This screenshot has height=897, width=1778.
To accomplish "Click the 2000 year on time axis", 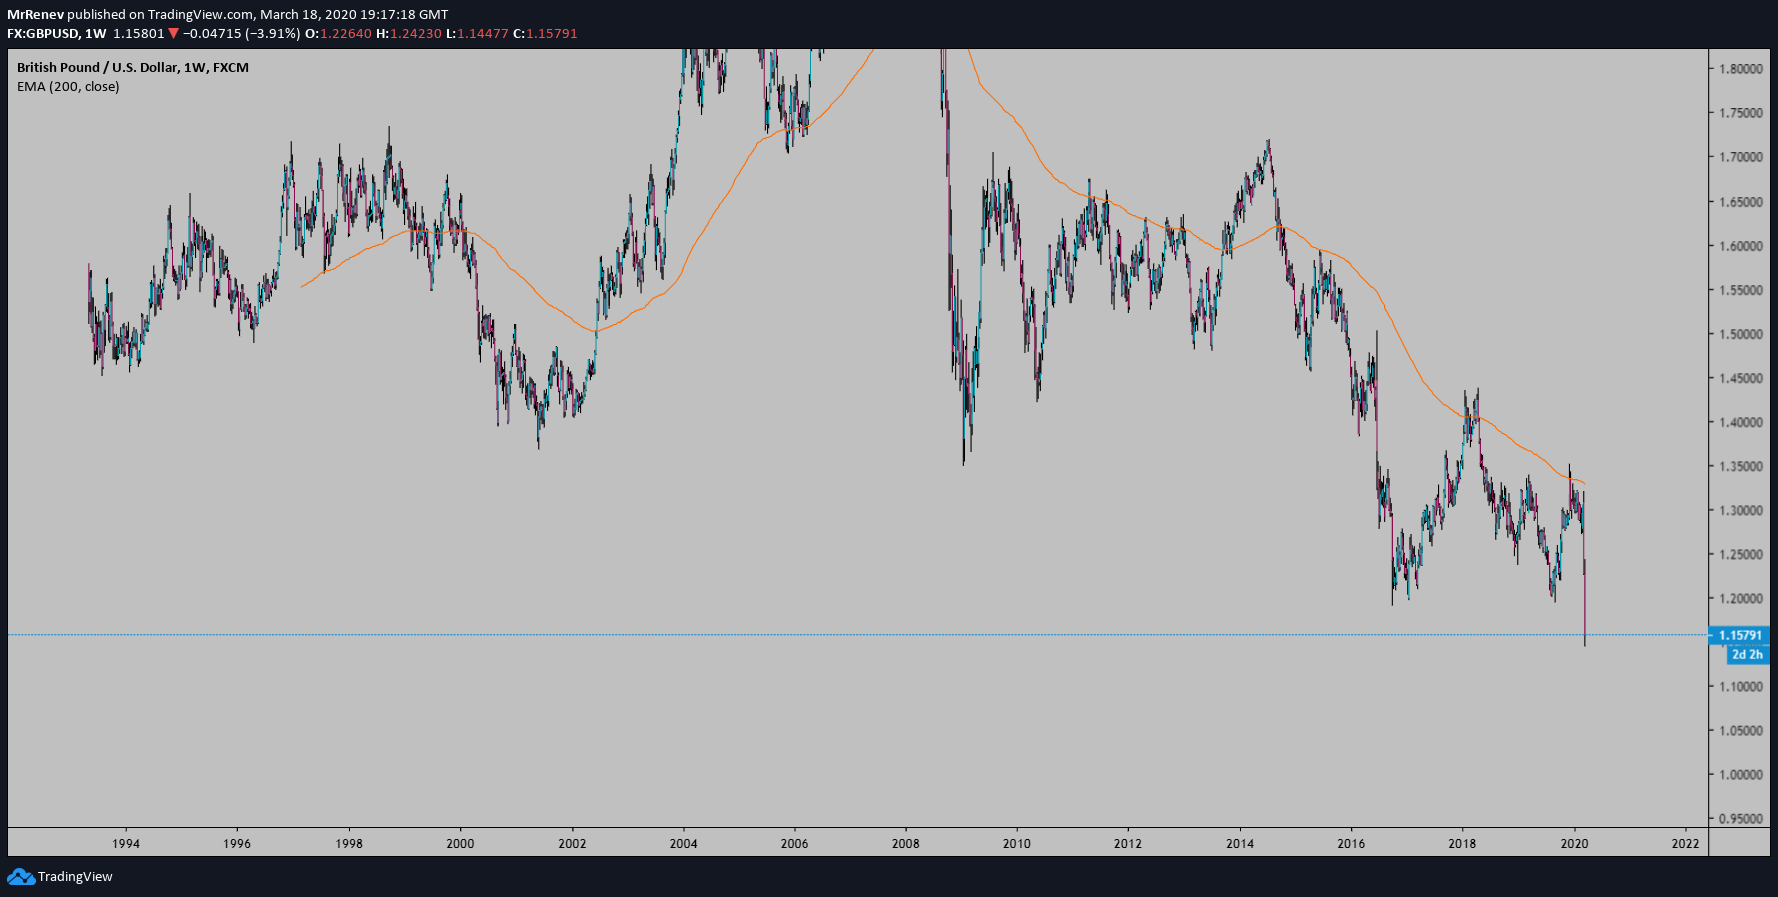I will click(460, 843).
